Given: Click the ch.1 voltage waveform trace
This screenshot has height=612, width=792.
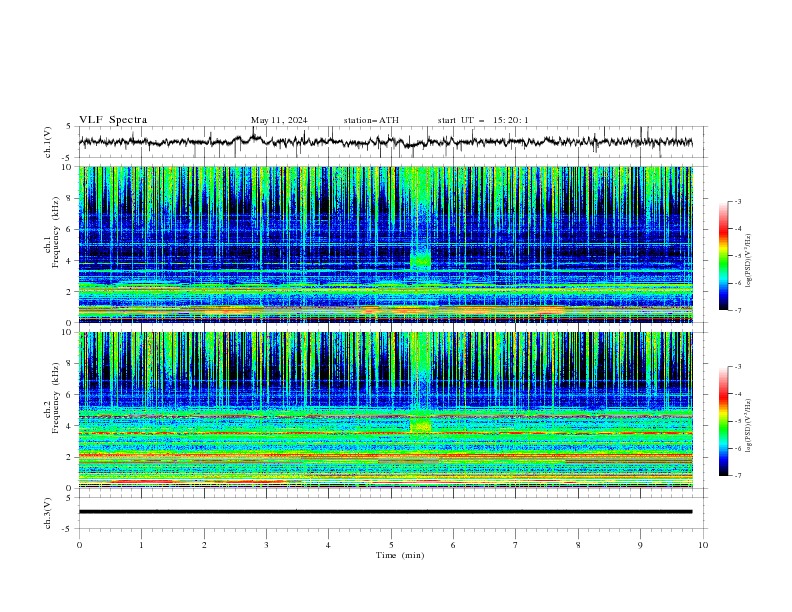Looking at the screenshot, I should point(385,142).
